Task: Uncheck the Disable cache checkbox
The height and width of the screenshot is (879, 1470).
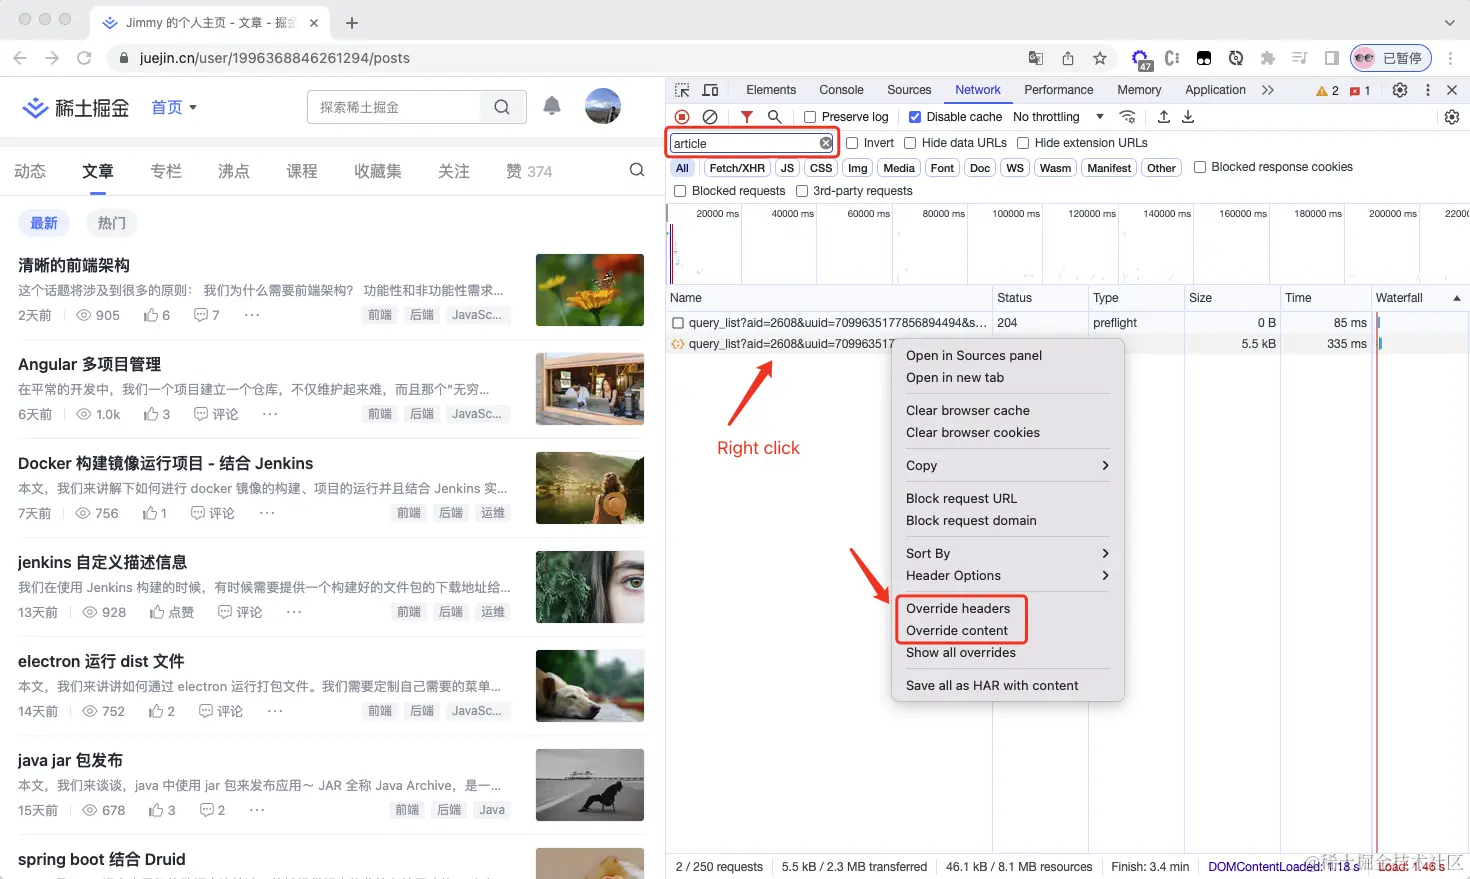Action: 915,117
